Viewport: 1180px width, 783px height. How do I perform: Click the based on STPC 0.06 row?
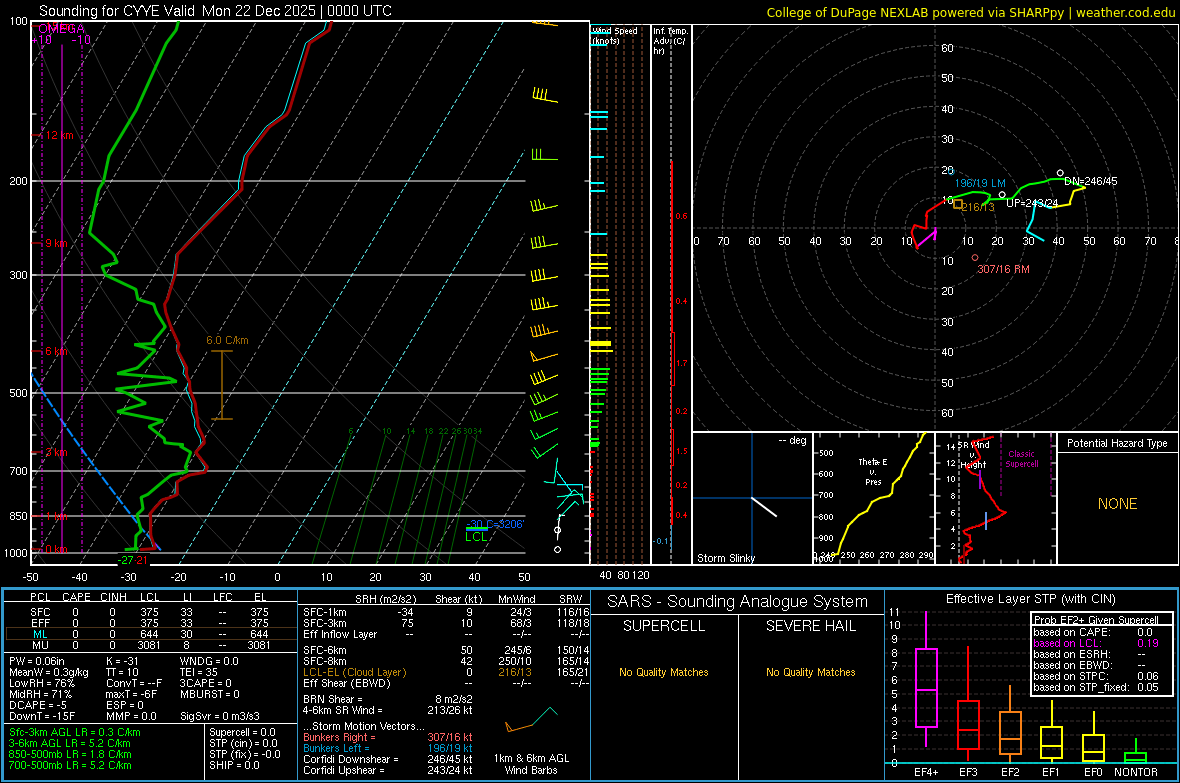pos(1096,676)
